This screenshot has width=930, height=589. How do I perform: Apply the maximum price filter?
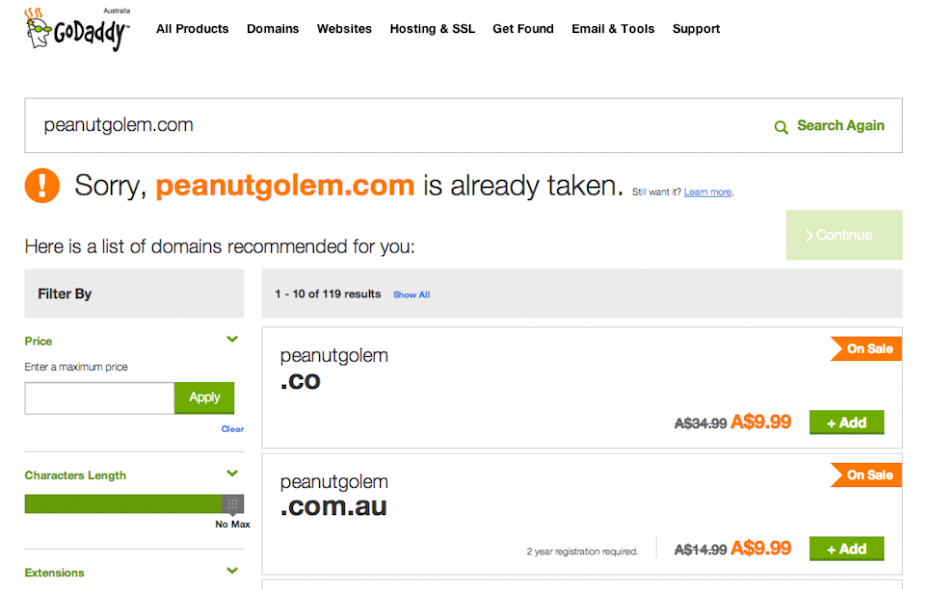tap(204, 397)
